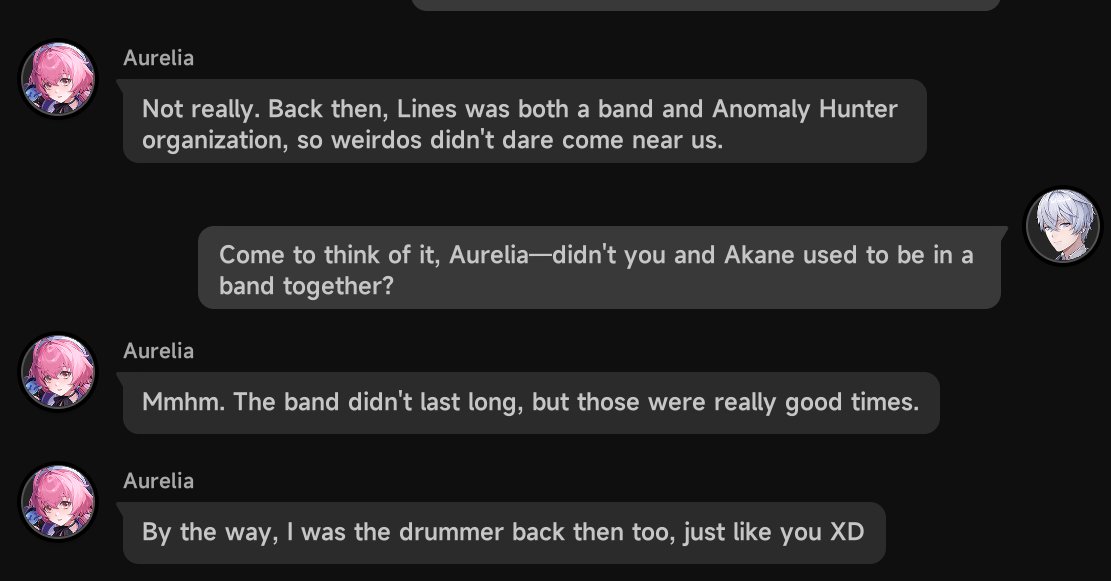Select the "Come to think of it" bubble

599,267
